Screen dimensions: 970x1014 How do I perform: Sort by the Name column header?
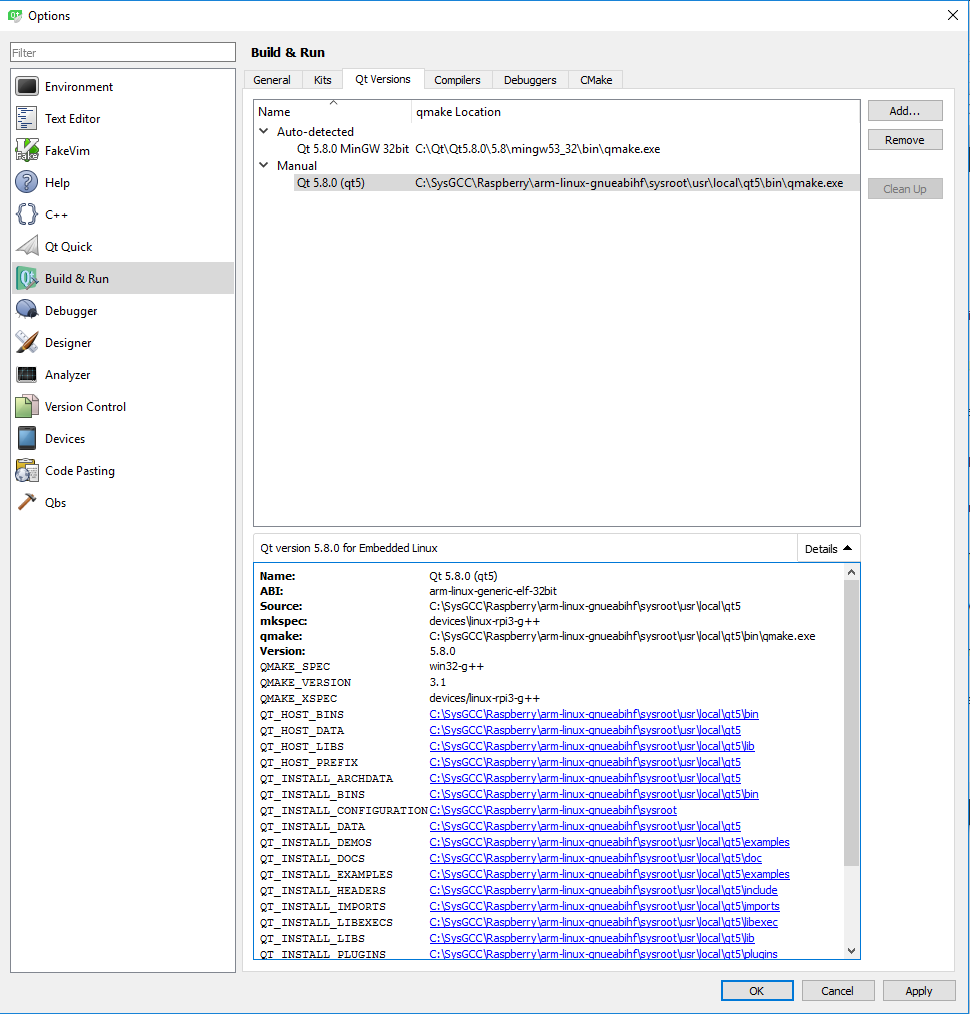[x=332, y=111]
